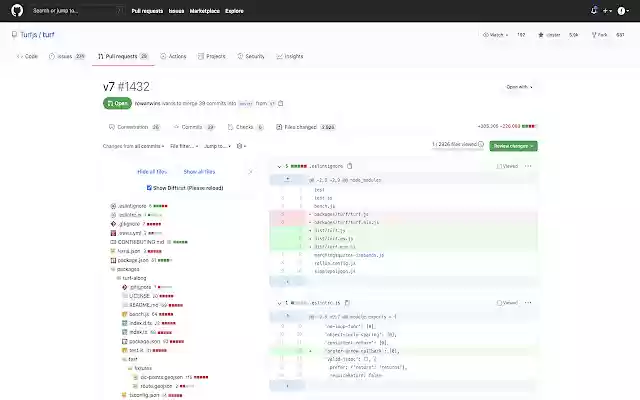
Task: Mark .eslintrc.js as Viewed
Action: pos(507,303)
